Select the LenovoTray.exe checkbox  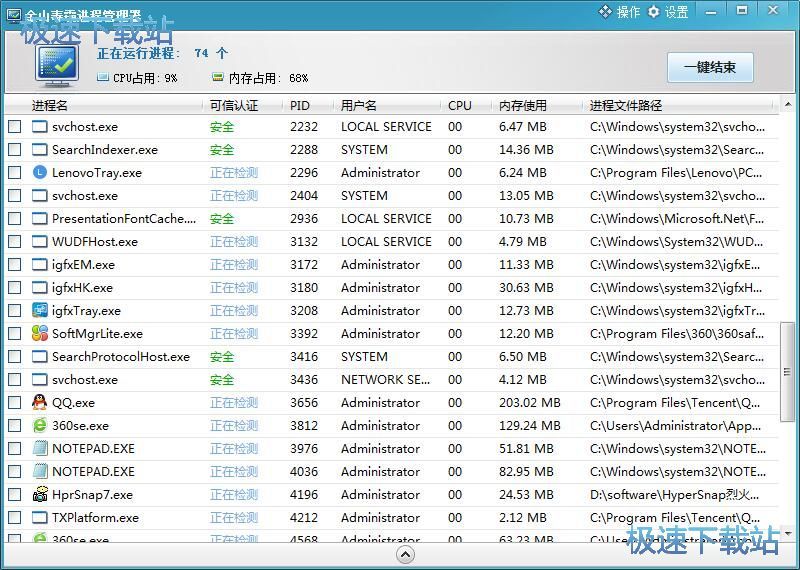(15, 172)
